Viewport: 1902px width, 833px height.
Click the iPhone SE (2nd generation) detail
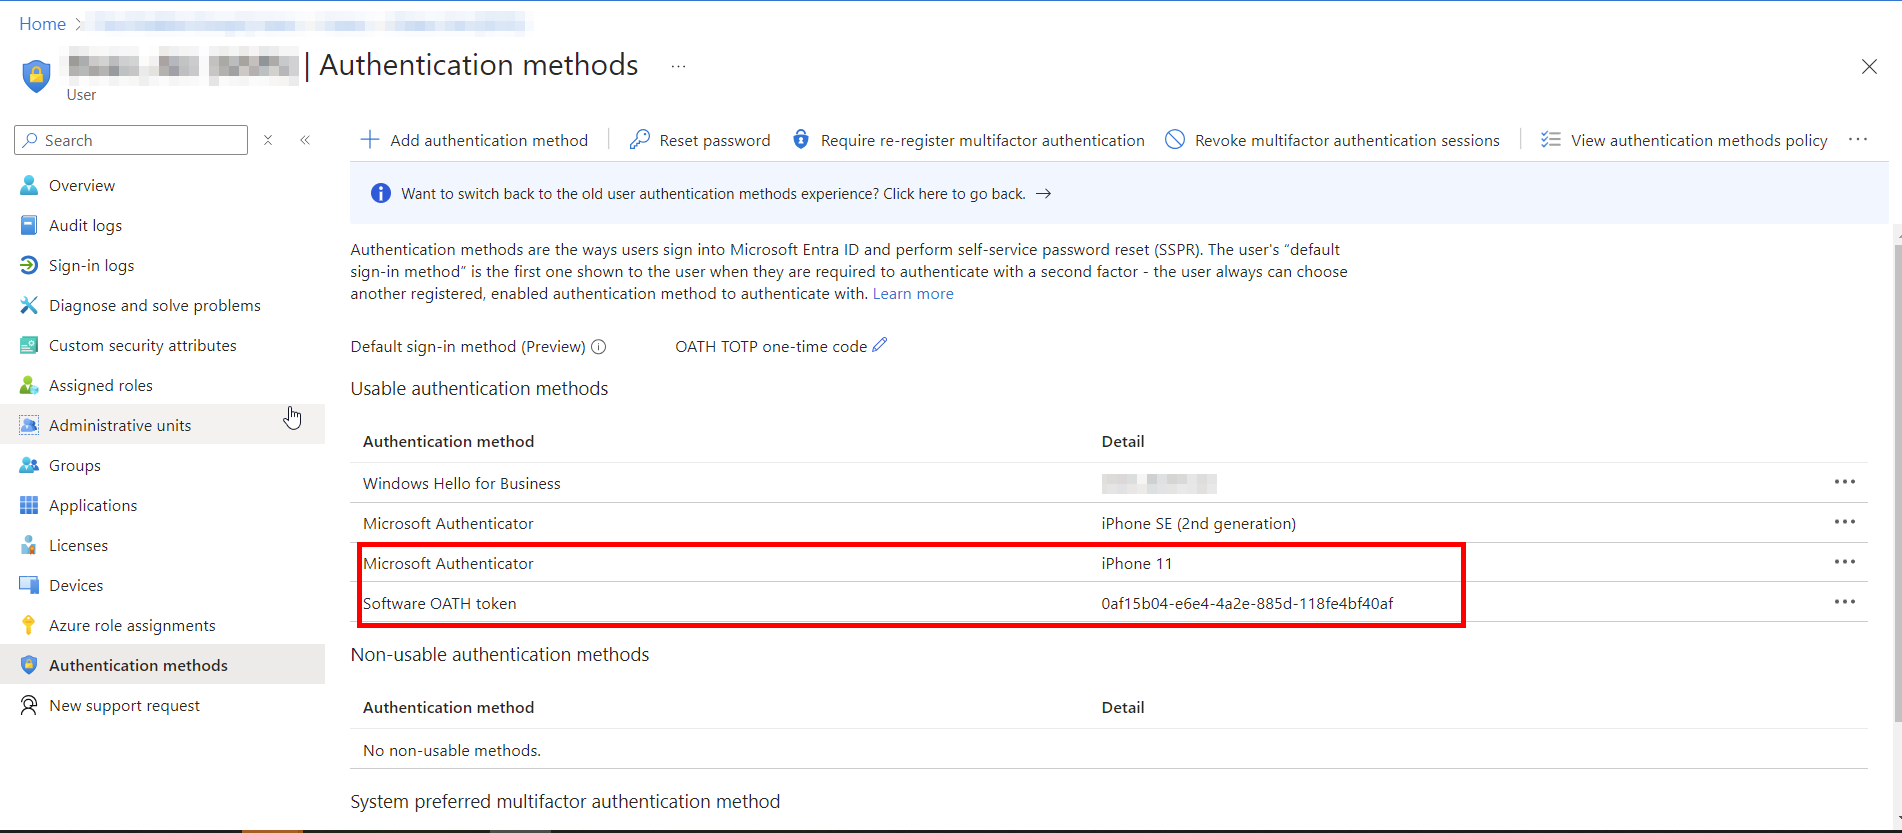[1199, 523]
